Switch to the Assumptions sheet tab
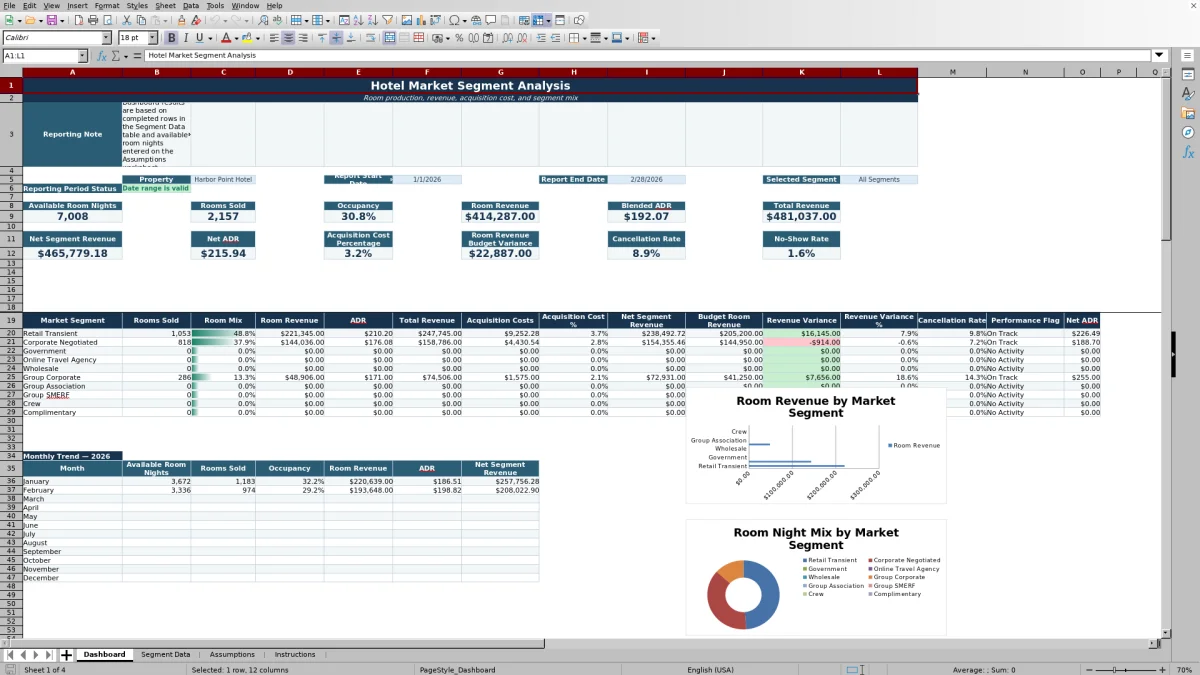This screenshot has width=1200, height=675. tap(232, 655)
